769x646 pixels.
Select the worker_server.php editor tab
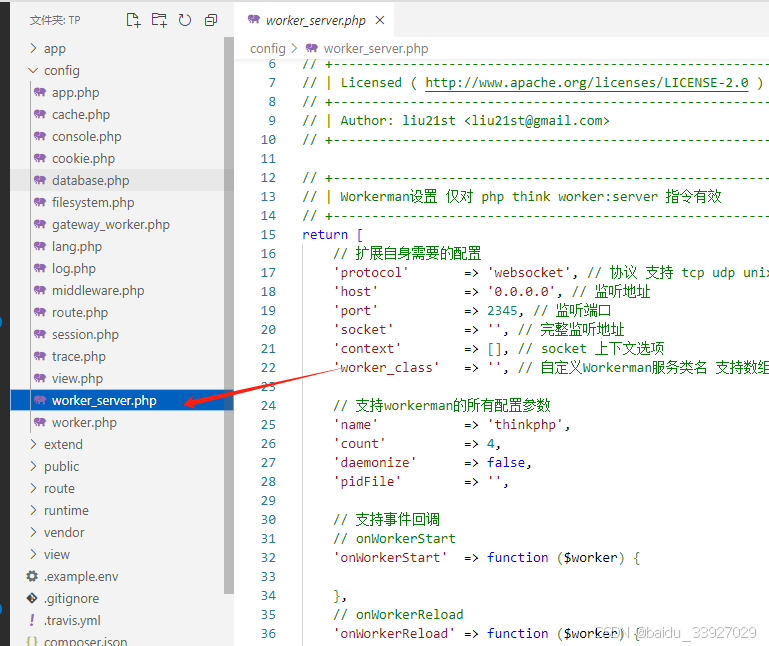314,20
